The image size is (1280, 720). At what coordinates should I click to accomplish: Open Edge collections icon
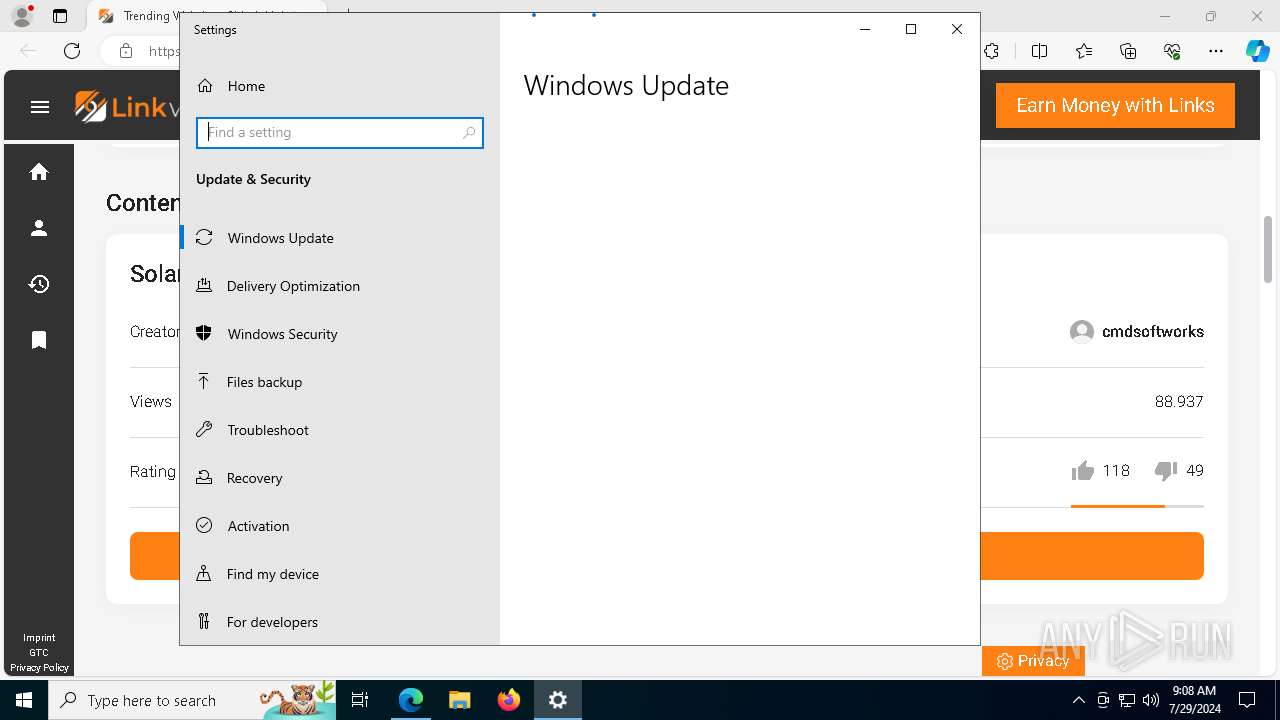tap(1128, 51)
